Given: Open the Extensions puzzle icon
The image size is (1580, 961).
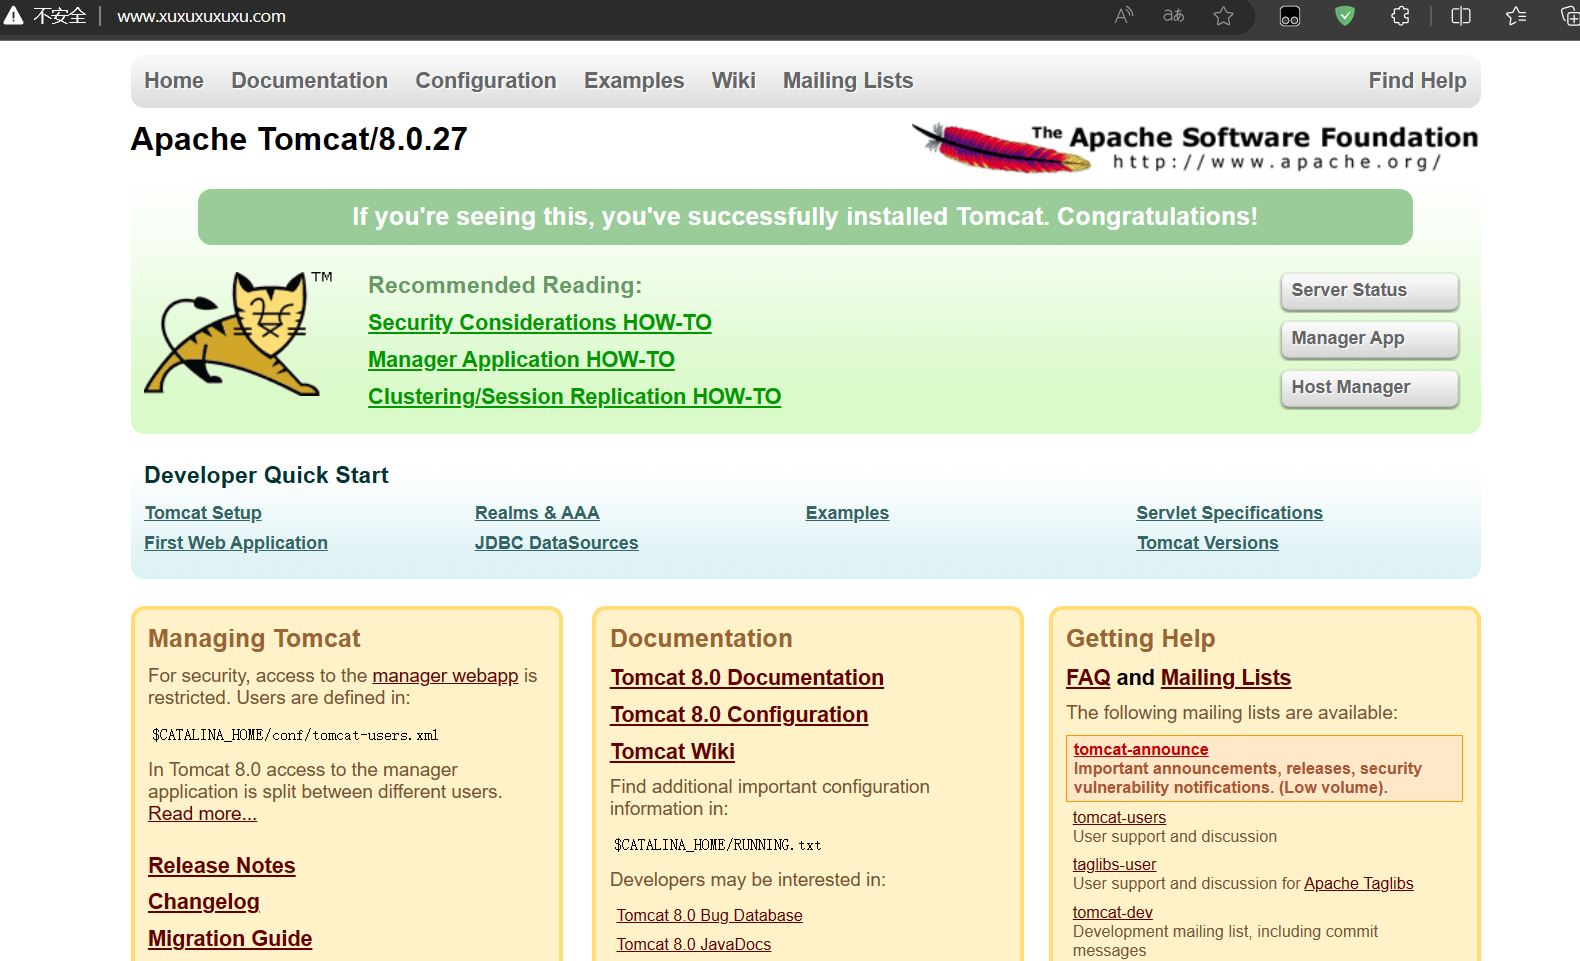Looking at the screenshot, I should point(1400,16).
